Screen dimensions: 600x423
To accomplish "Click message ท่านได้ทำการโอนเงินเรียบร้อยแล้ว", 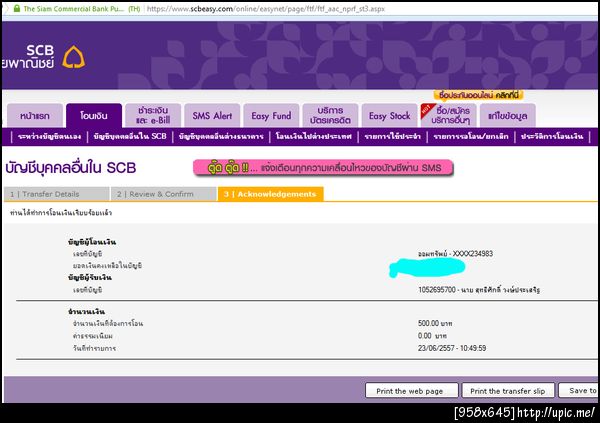I will click(61, 213).
